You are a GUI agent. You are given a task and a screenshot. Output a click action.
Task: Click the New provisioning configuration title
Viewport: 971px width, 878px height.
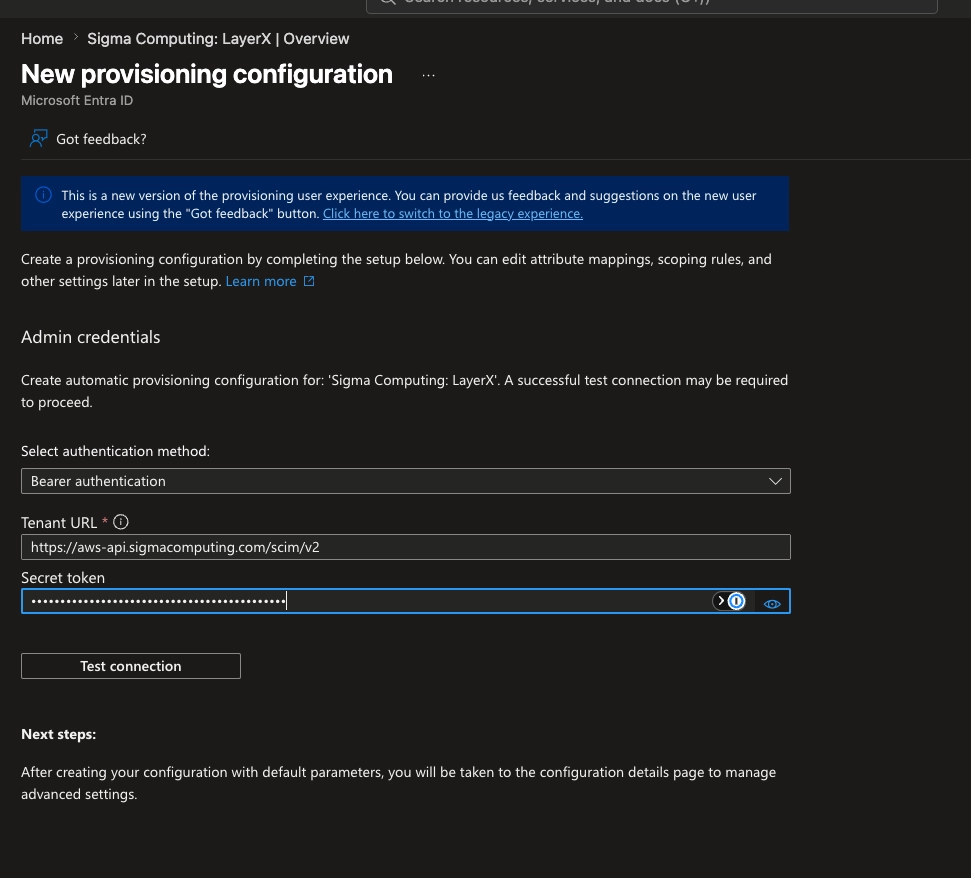click(207, 74)
